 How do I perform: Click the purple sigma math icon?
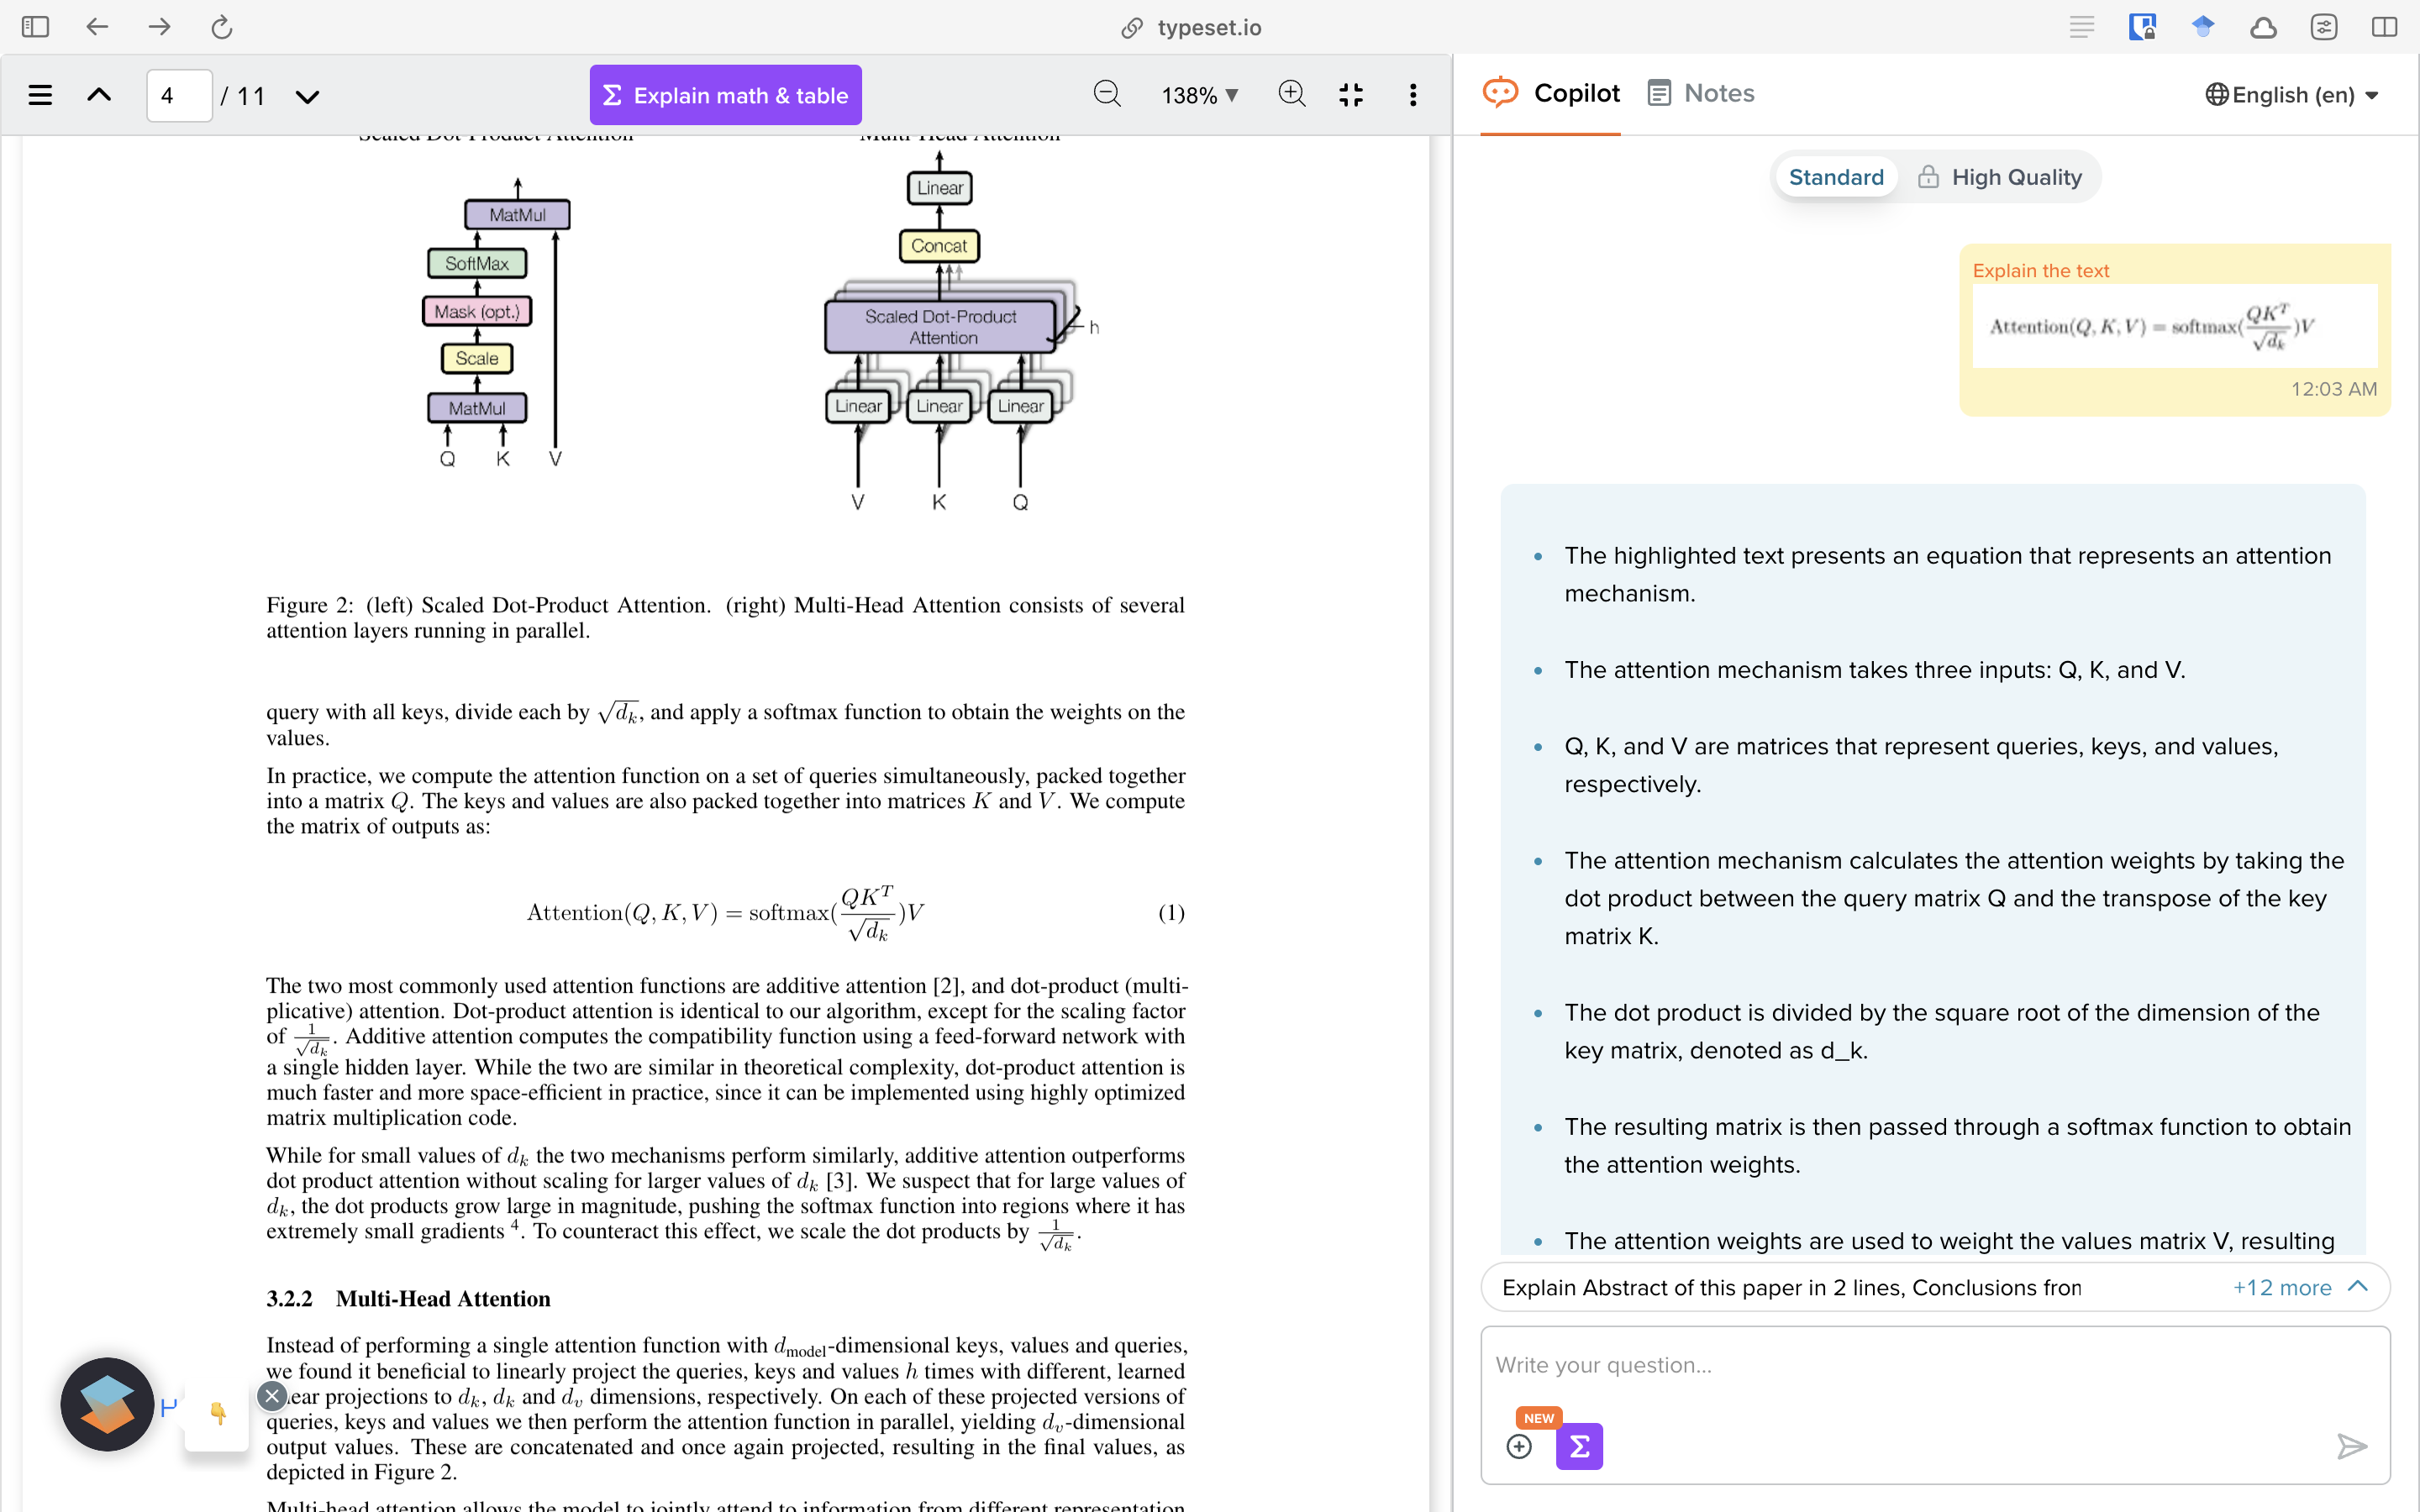pyautogui.click(x=1579, y=1446)
